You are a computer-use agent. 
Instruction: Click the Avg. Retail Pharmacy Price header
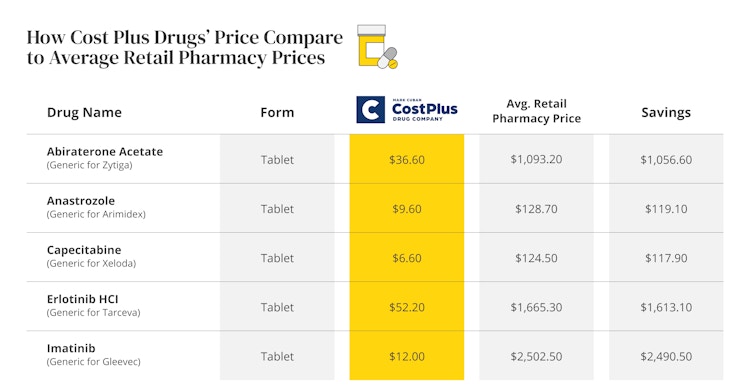coord(536,111)
